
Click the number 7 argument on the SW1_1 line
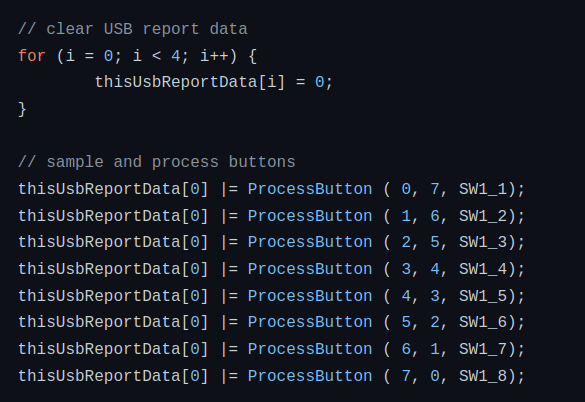tap(435, 189)
